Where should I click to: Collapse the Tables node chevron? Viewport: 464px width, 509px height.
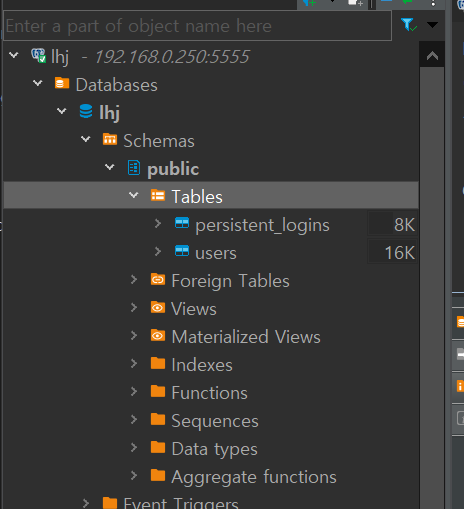(134, 195)
